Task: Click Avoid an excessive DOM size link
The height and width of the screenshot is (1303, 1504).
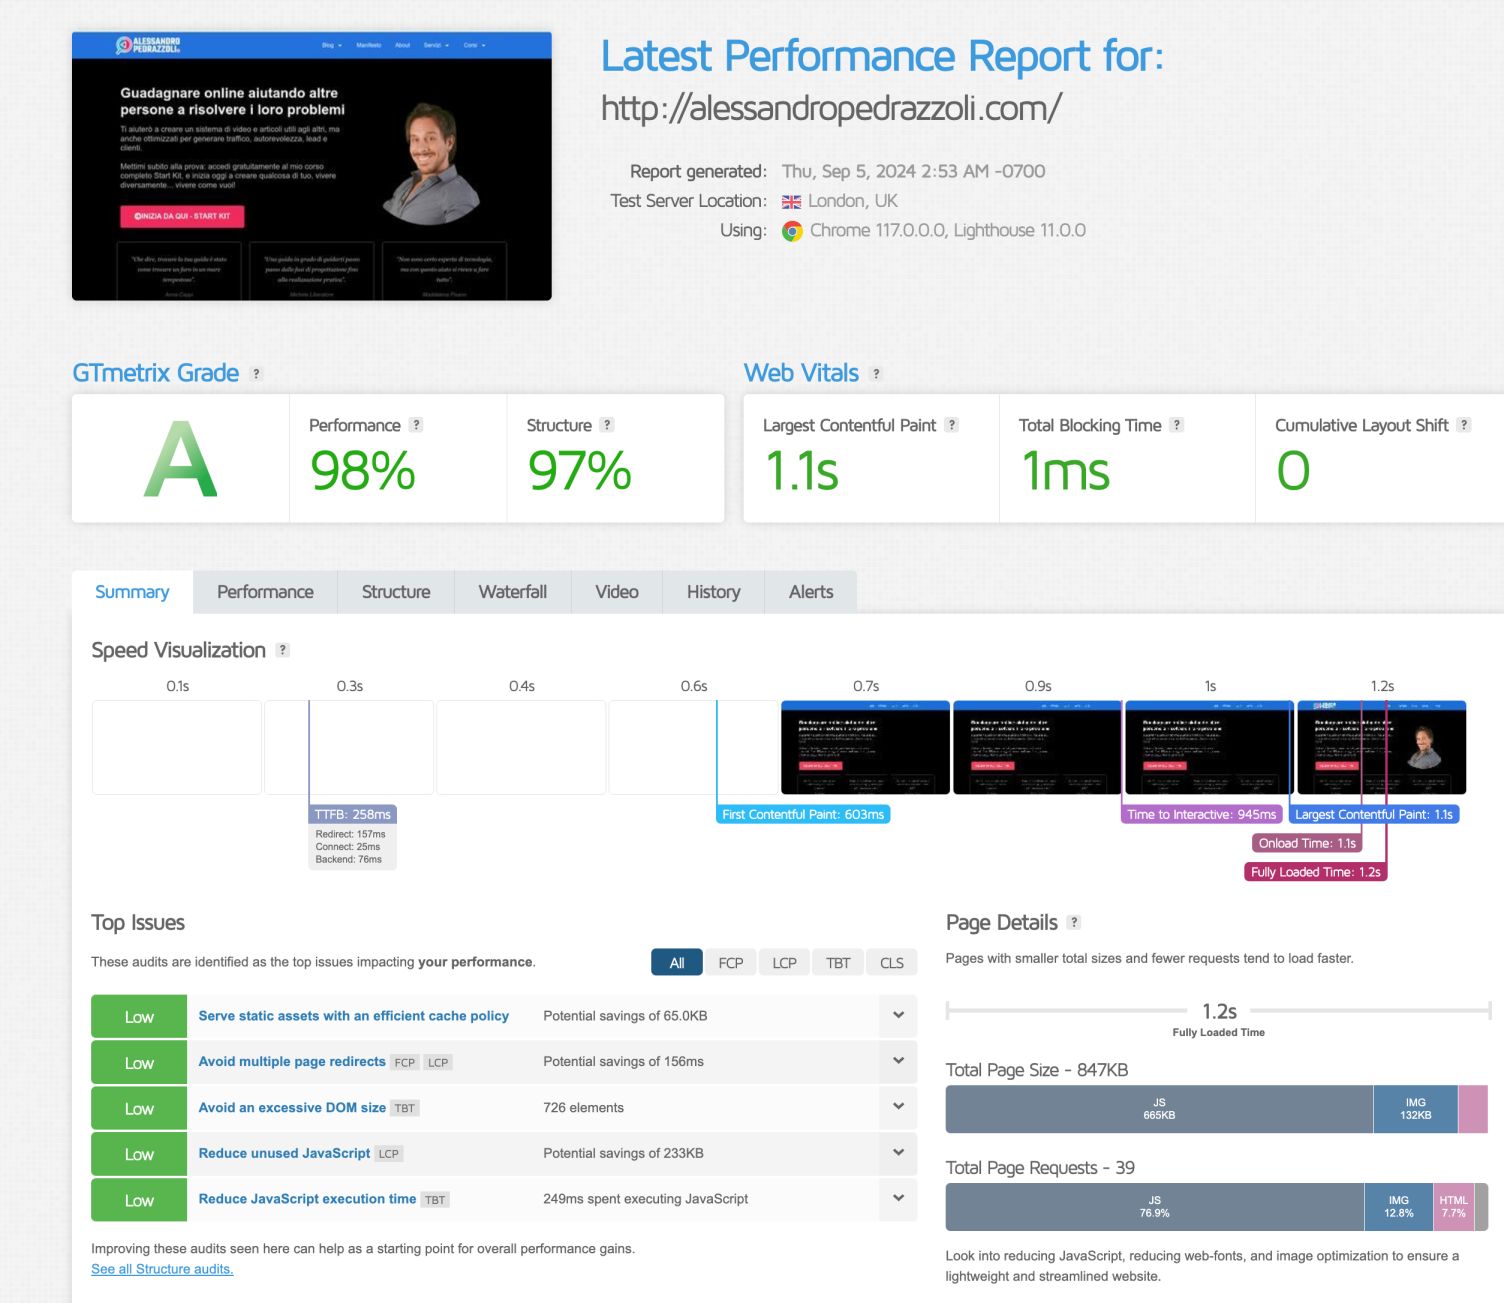Action: click(x=292, y=1107)
